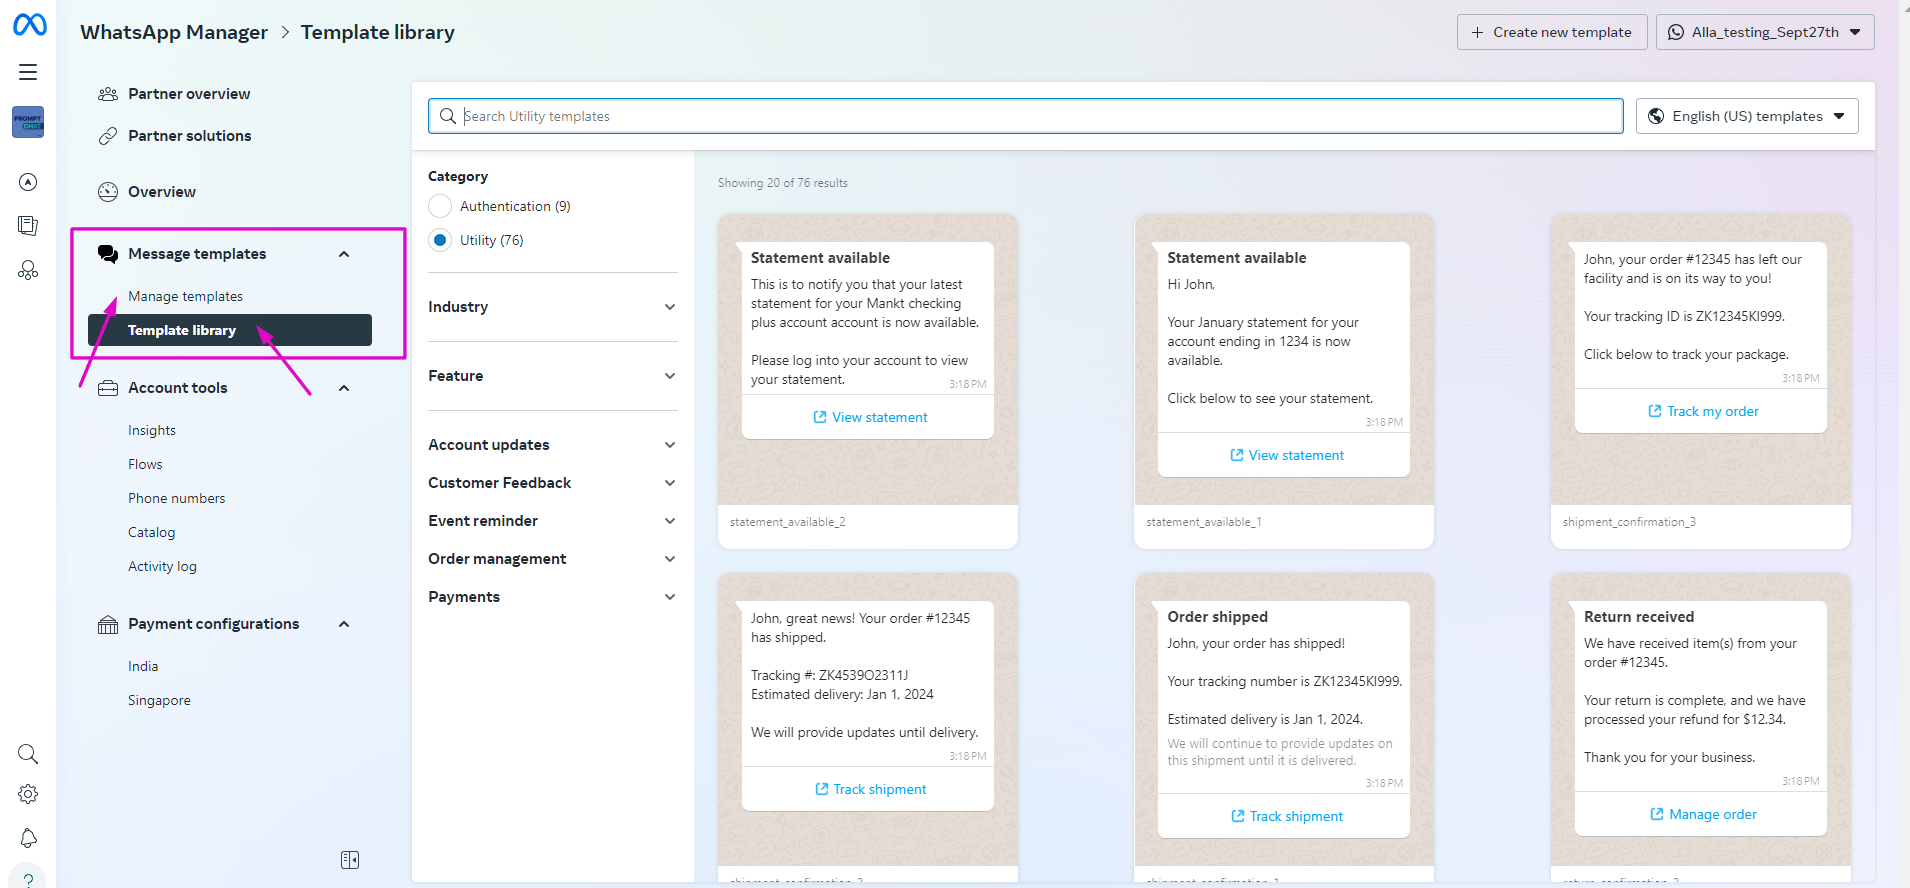Viewport: 1910px width, 888px height.
Task: Select the Utility category radio button
Action: (440, 240)
